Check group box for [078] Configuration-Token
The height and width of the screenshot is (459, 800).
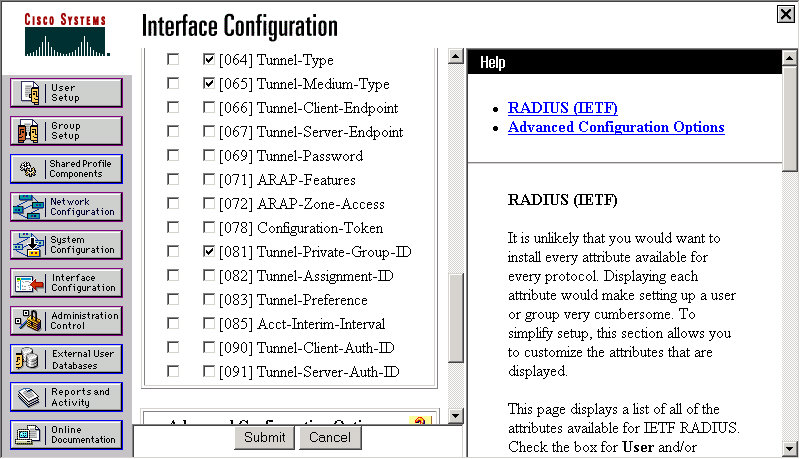pyautogui.click(x=209, y=227)
